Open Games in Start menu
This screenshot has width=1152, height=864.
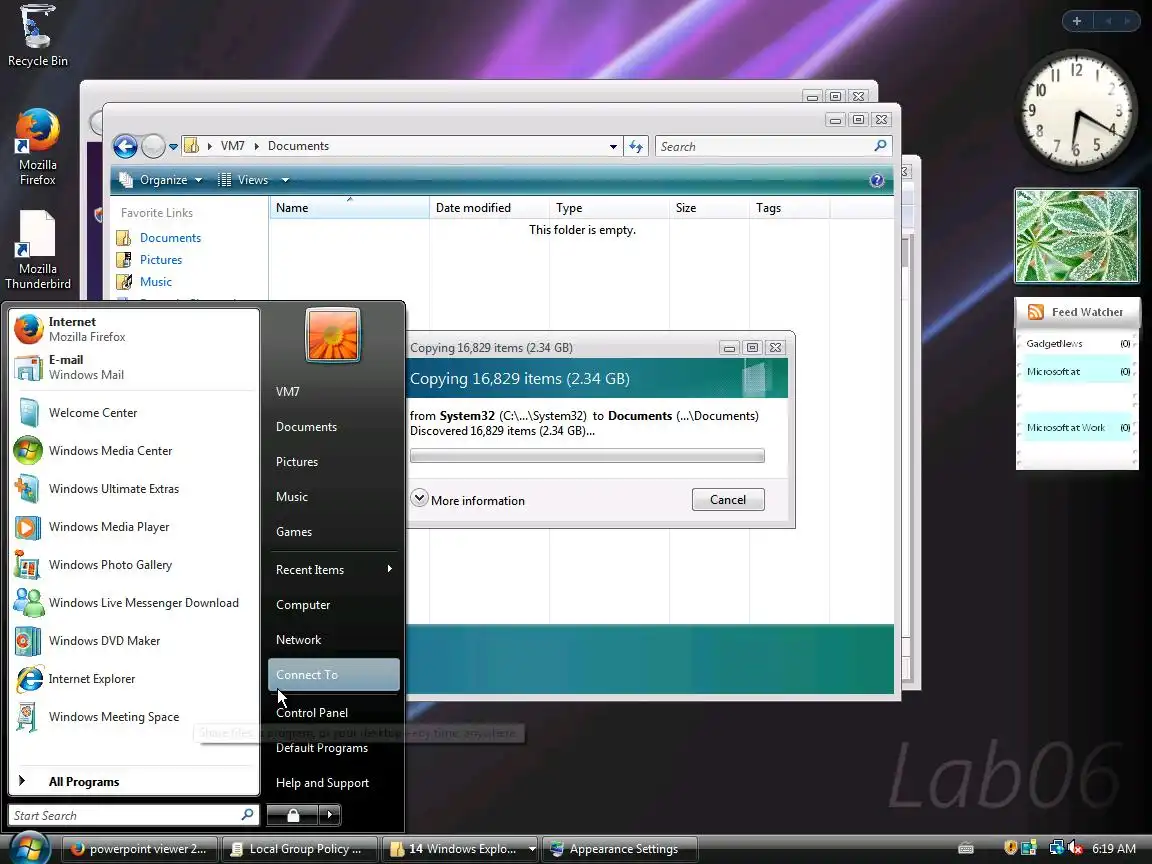click(x=334, y=532)
